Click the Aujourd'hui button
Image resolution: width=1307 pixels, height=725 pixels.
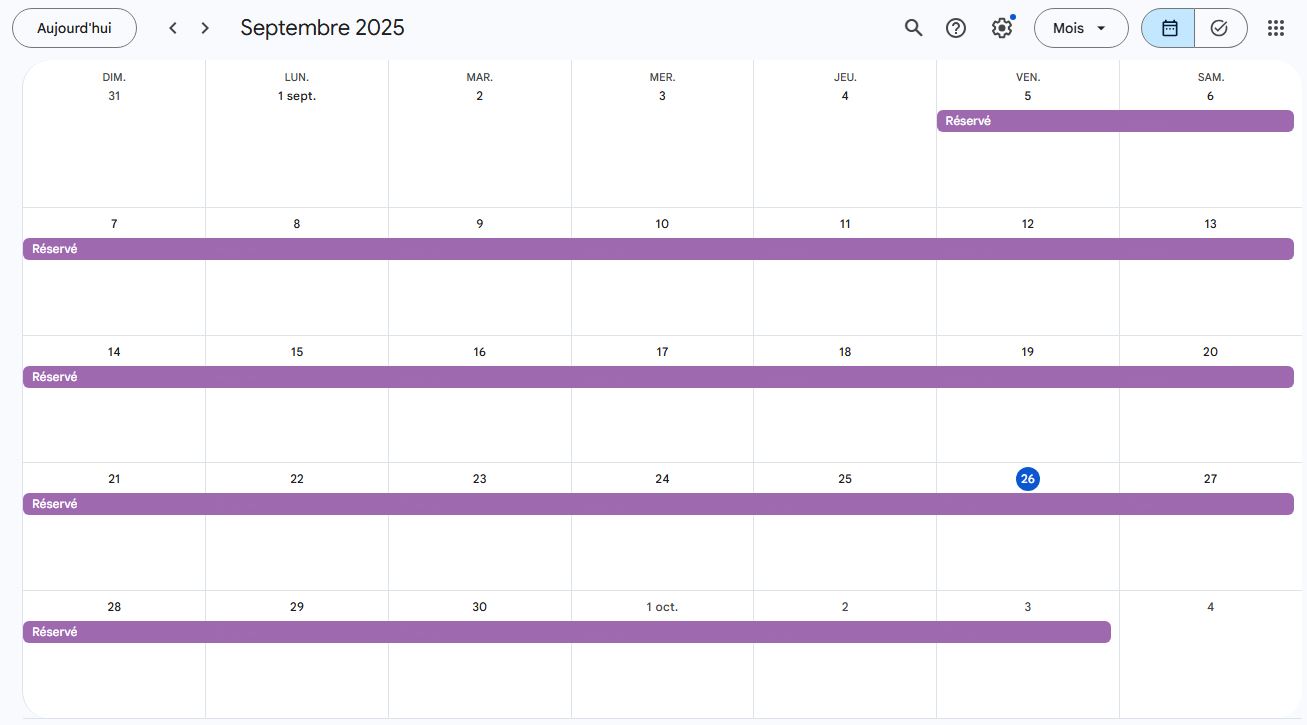coord(74,28)
